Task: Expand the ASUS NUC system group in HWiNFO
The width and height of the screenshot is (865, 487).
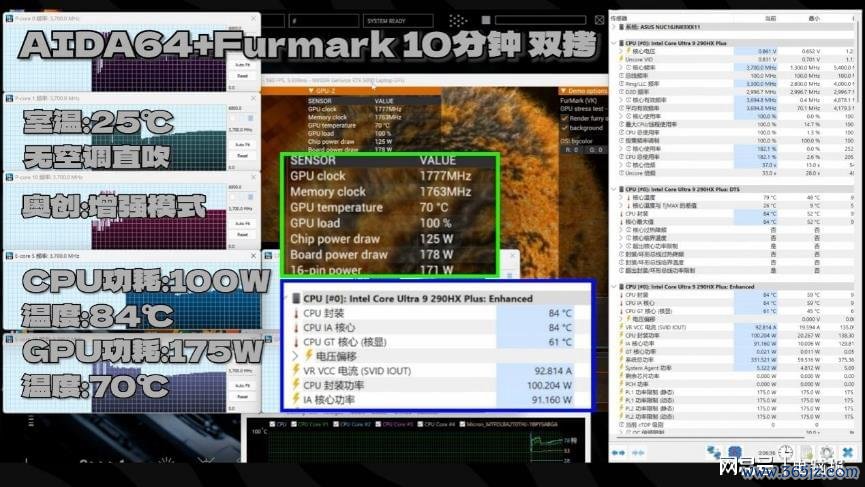Action: click(x=614, y=26)
